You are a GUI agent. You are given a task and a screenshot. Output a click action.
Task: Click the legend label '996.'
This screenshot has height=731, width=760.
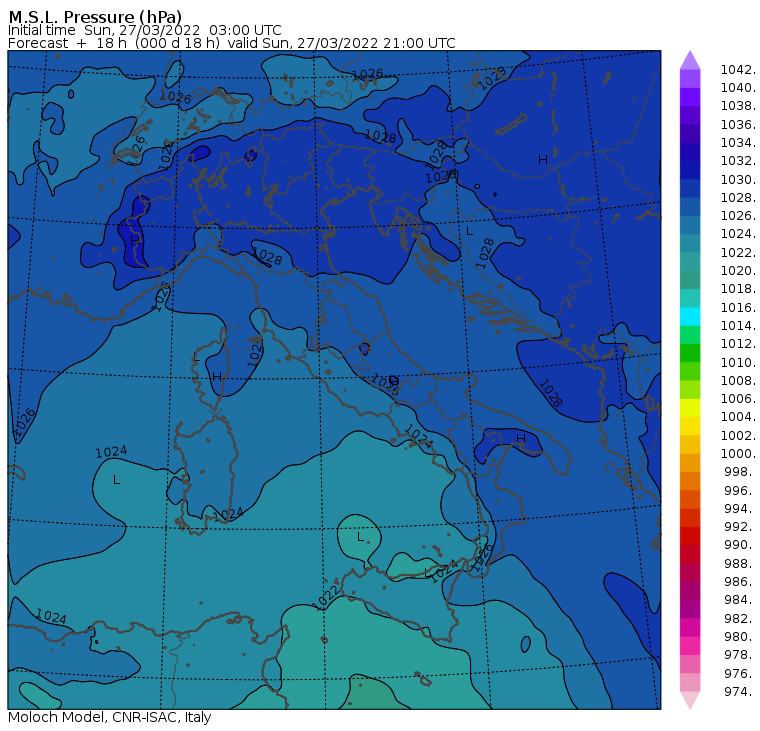pyautogui.click(x=740, y=491)
